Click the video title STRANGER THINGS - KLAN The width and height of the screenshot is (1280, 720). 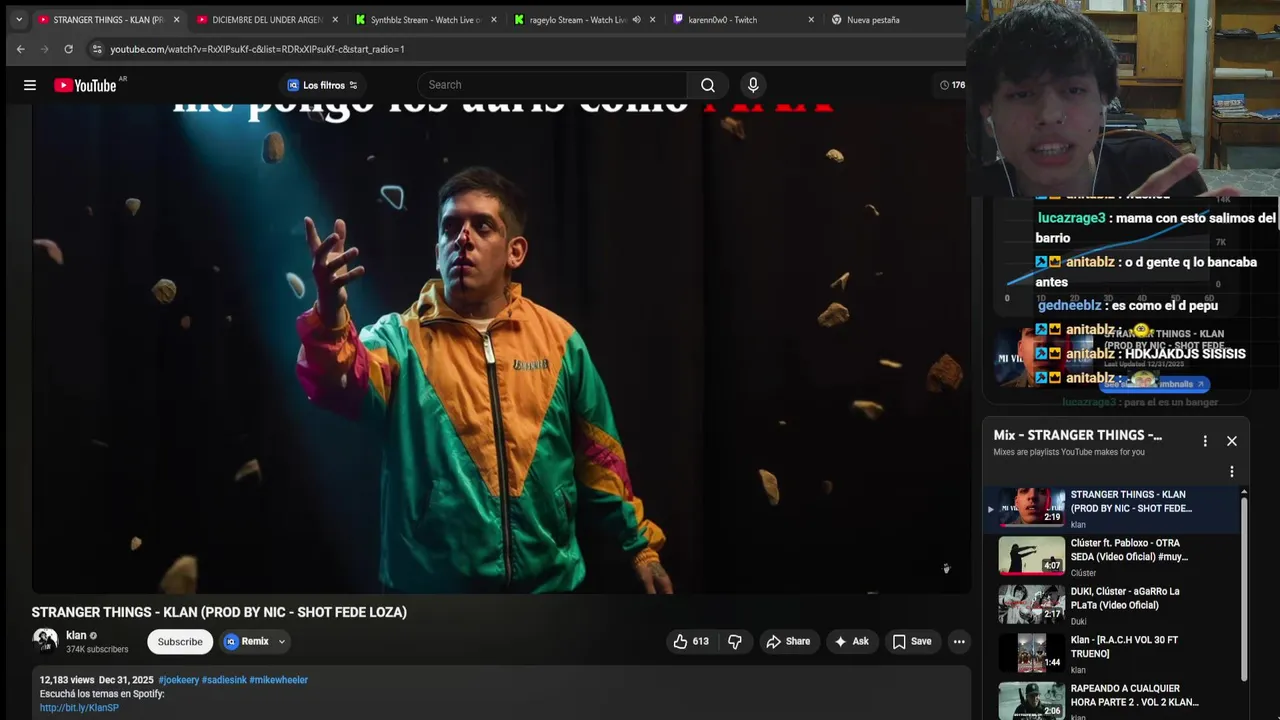click(219, 612)
